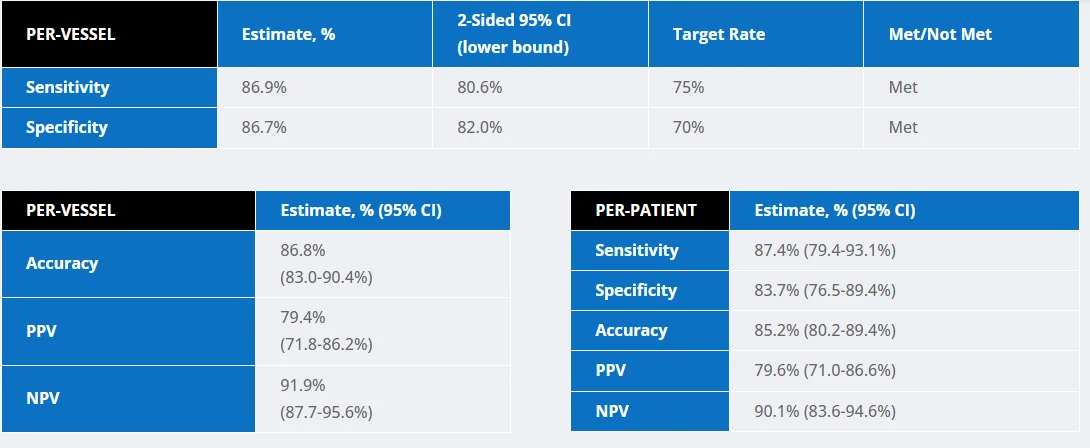Select the Specificity row label in top table

click(67, 127)
